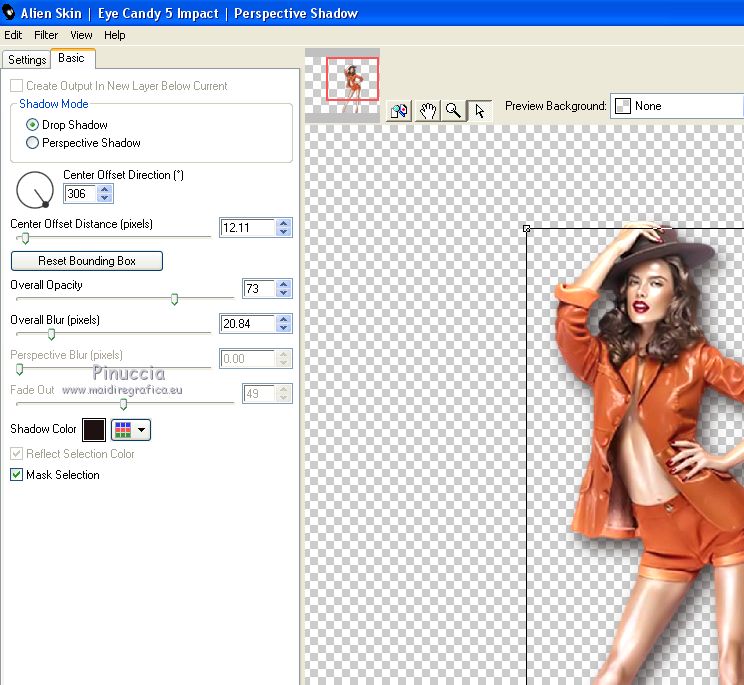This screenshot has height=685, width=744.
Task: Click Reset Bounding Box button
Action: [x=86, y=261]
